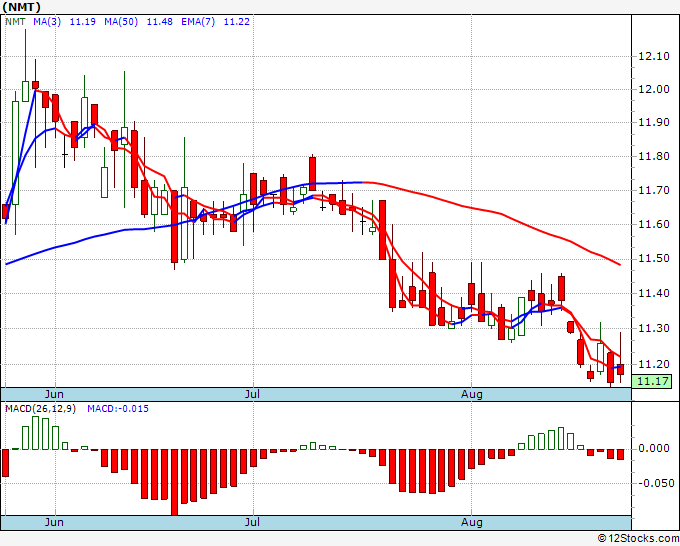
Task: Click the 11.40 price axis label
Action: coord(654,294)
